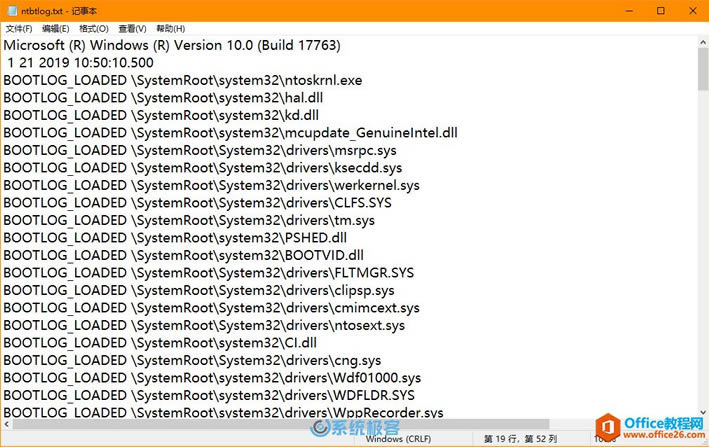
Task: Click the mcupdate_GenuineIntel.dll line
Action: [x=231, y=133]
